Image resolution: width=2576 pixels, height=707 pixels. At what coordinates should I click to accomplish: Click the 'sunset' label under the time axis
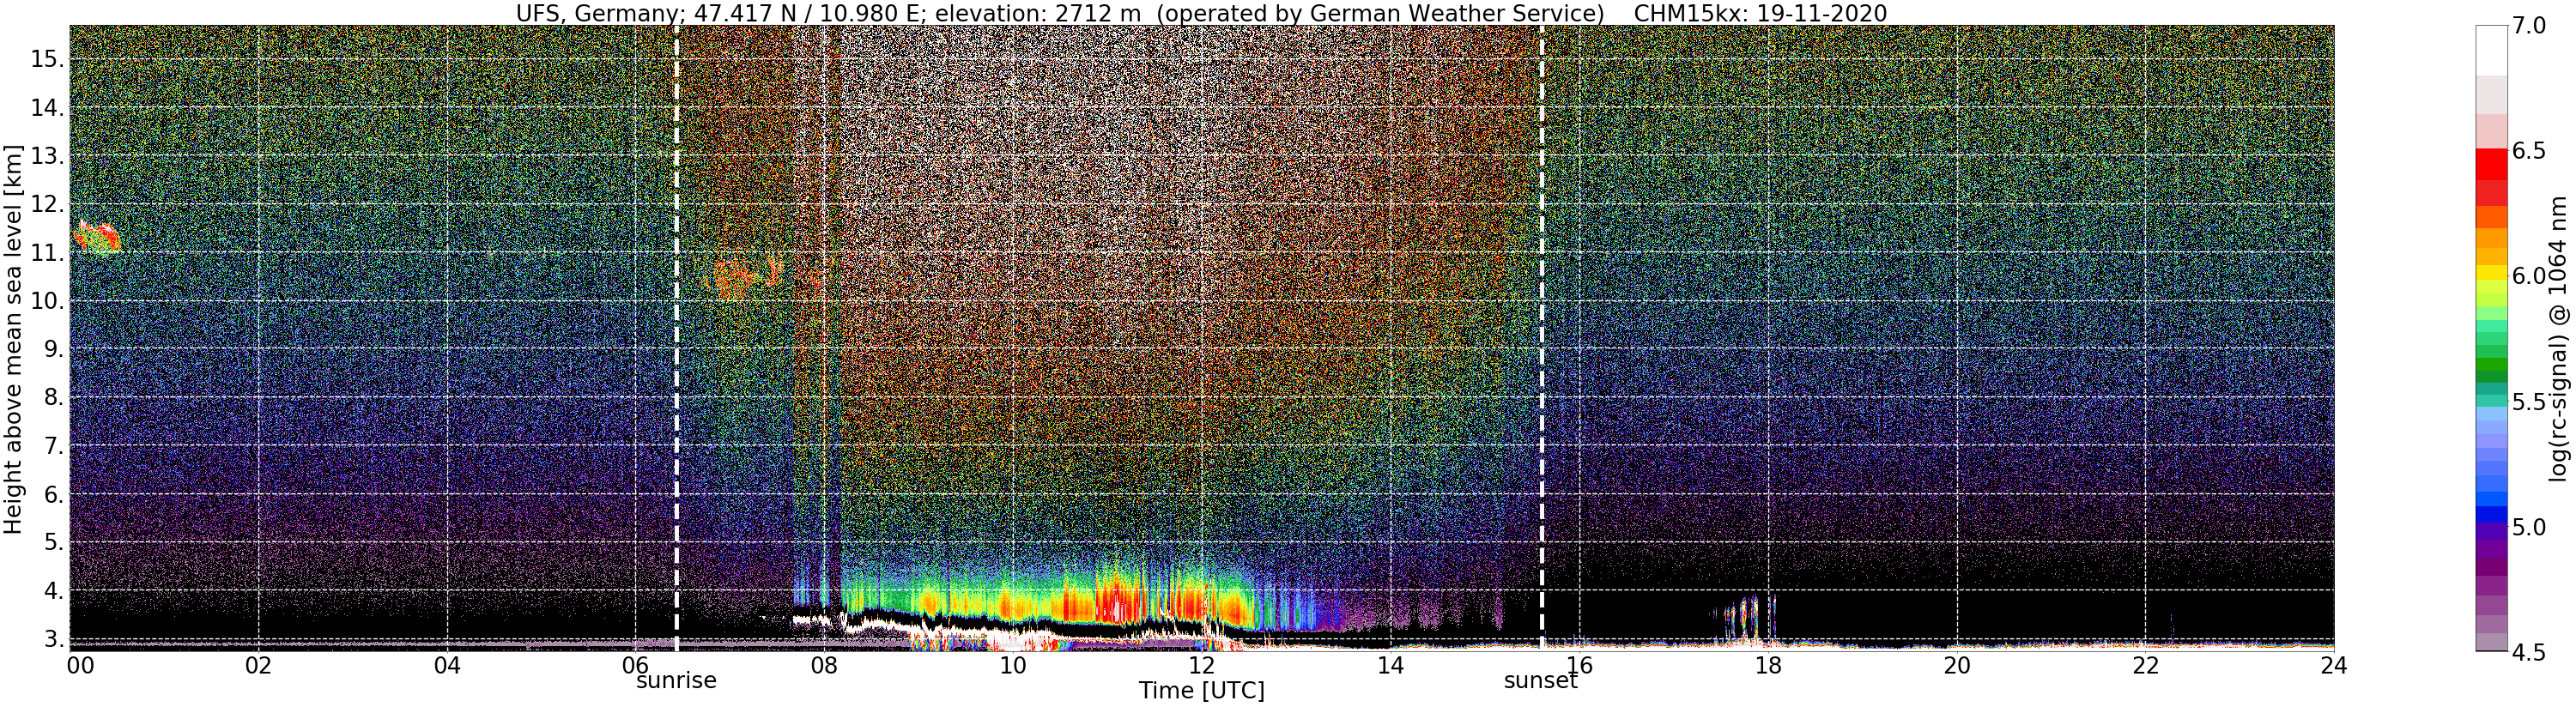point(1541,681)
